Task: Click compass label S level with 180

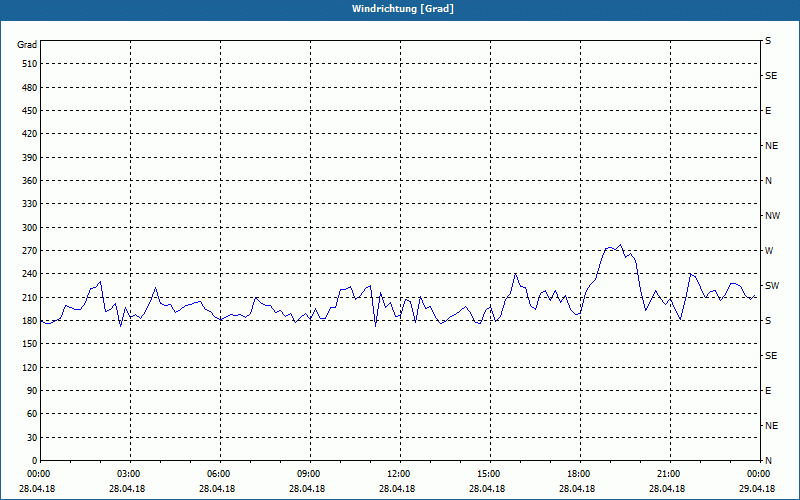Action: (x=768, y=321)
